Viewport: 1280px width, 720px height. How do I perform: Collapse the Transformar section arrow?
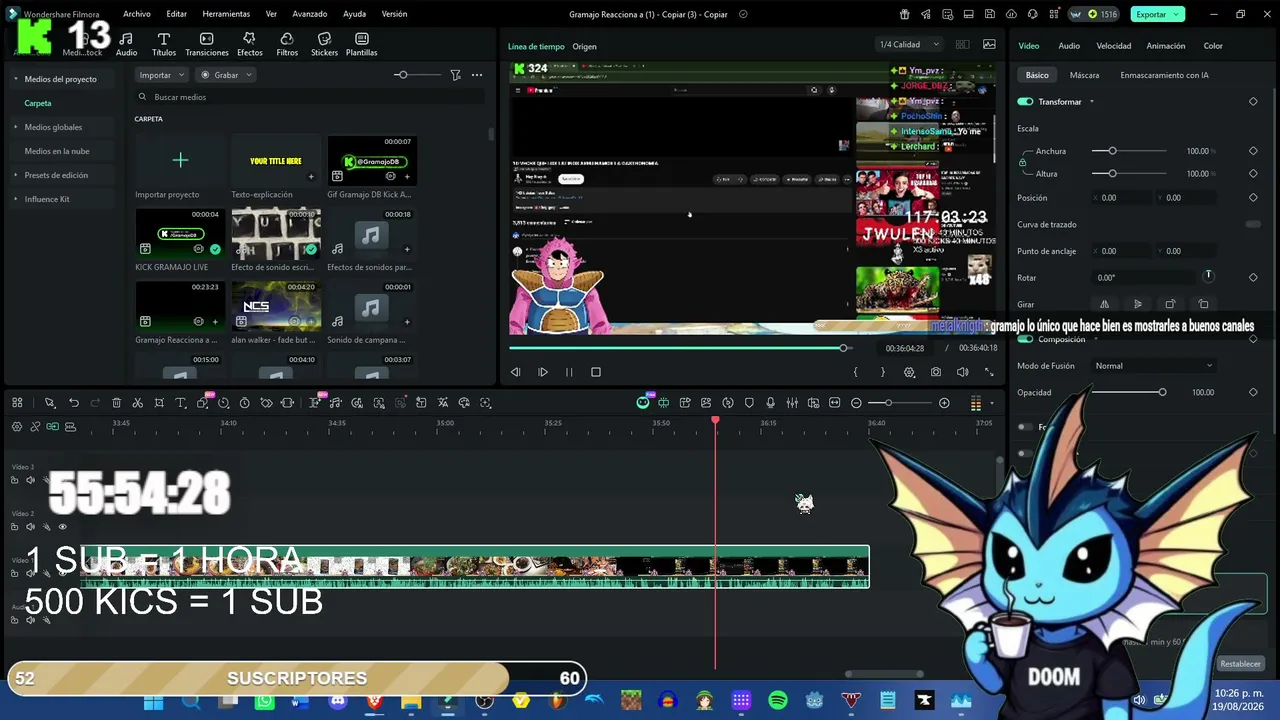pyautogui.click(x=1092, y=102)
